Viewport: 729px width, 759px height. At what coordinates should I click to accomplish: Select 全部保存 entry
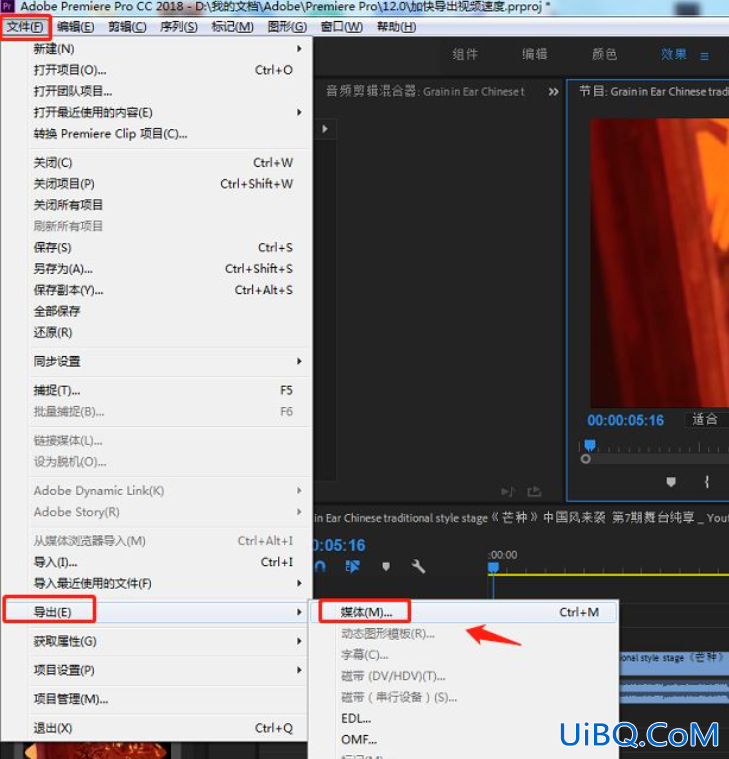(x=168, y=312)
